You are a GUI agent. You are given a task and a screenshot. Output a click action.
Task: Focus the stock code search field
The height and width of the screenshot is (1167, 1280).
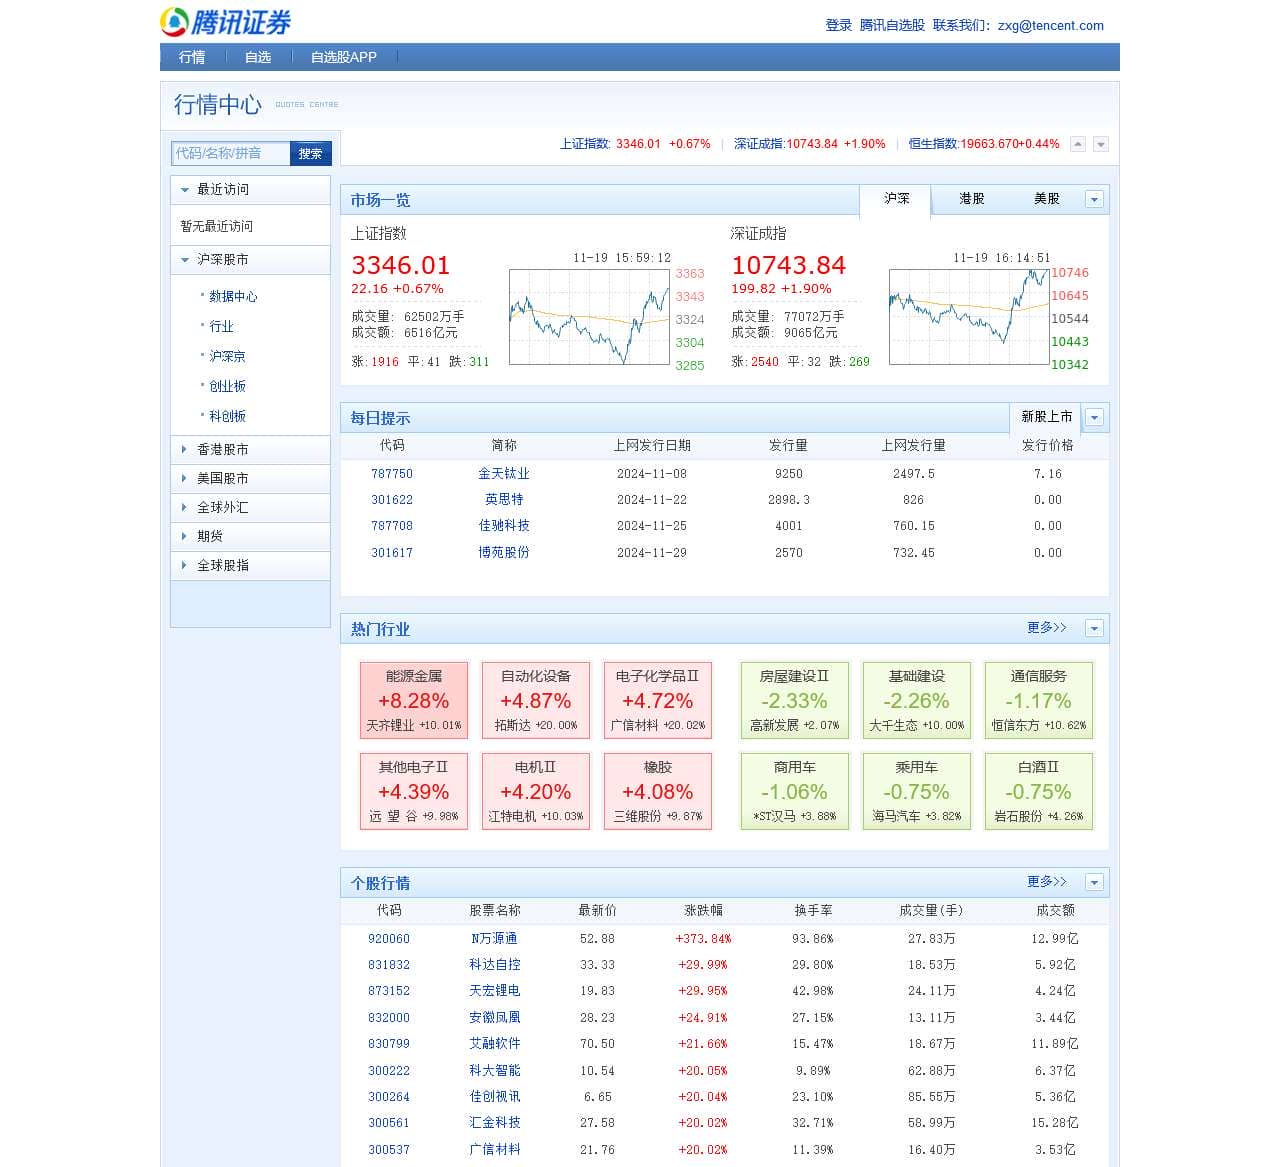tap(231, 153)
